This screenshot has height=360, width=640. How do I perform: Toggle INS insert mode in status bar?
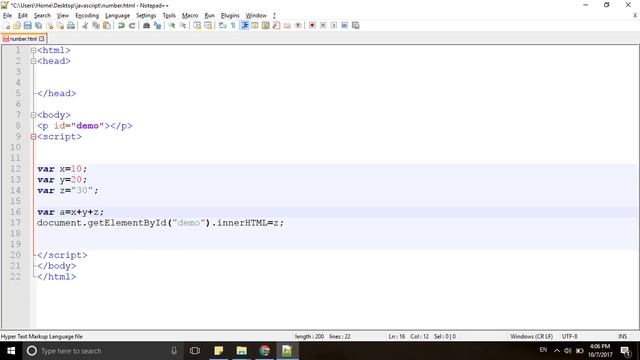622,336
